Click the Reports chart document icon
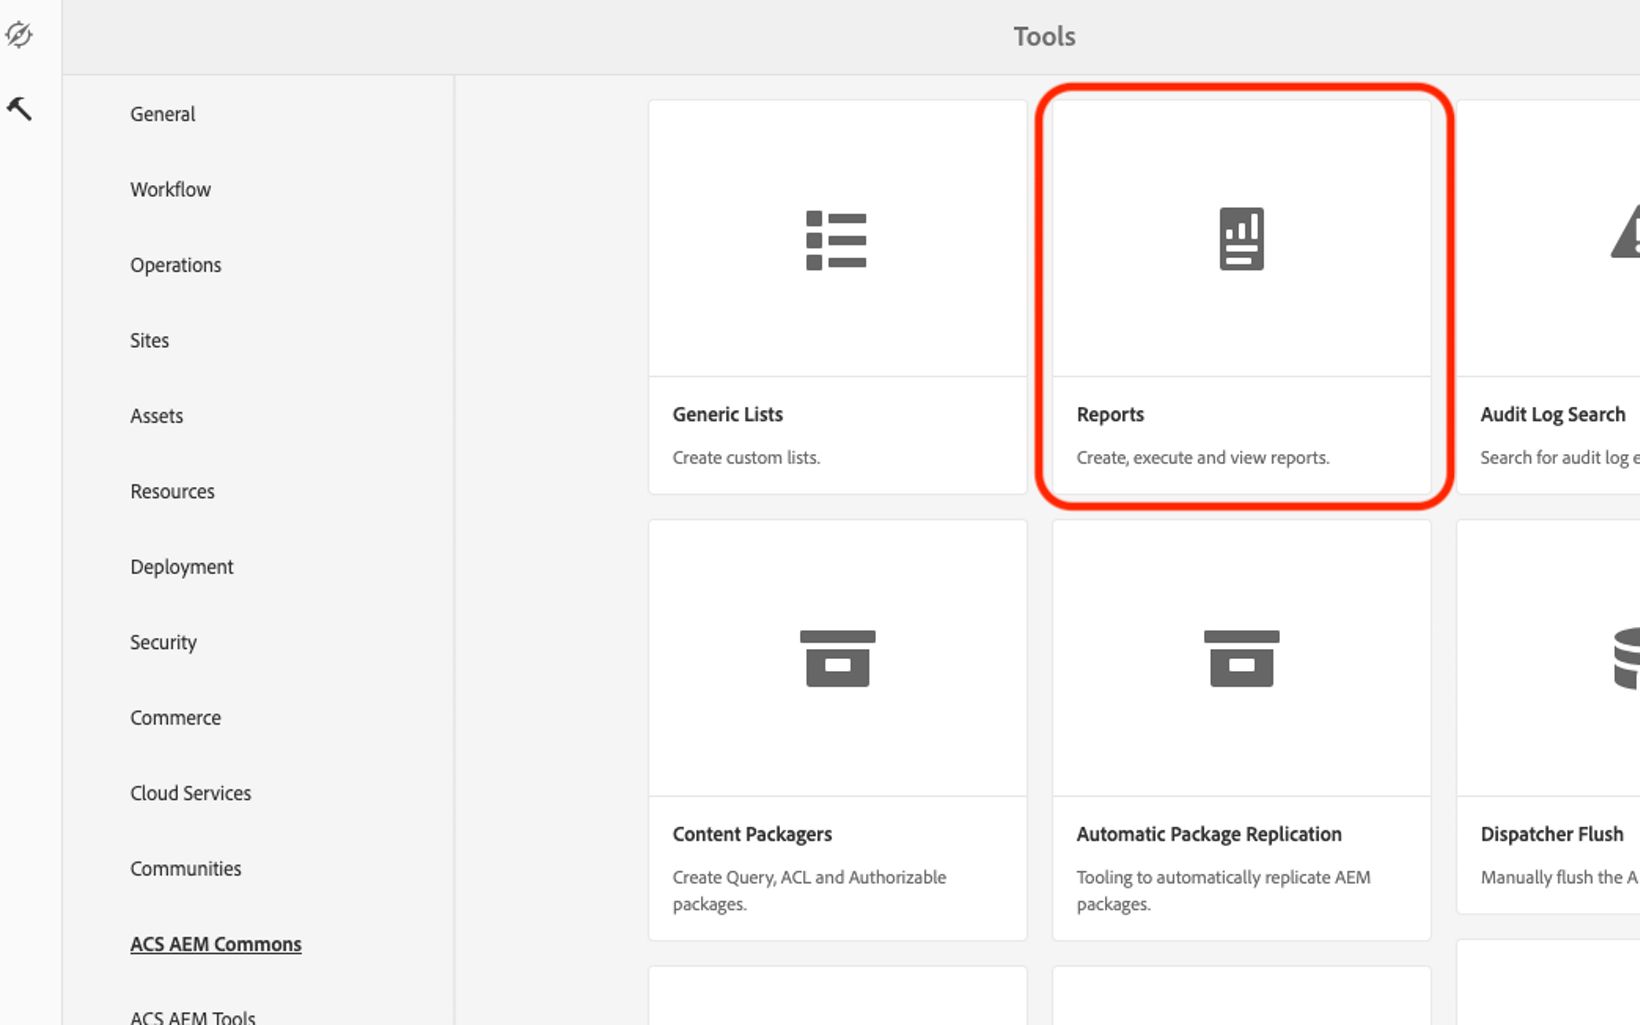This screenshot has width=1640, height=1025. pyautogui.click(x=1241, y=239)
